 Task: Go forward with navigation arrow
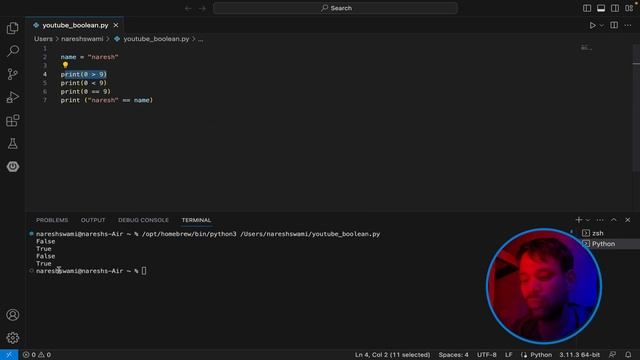point(202,8)
